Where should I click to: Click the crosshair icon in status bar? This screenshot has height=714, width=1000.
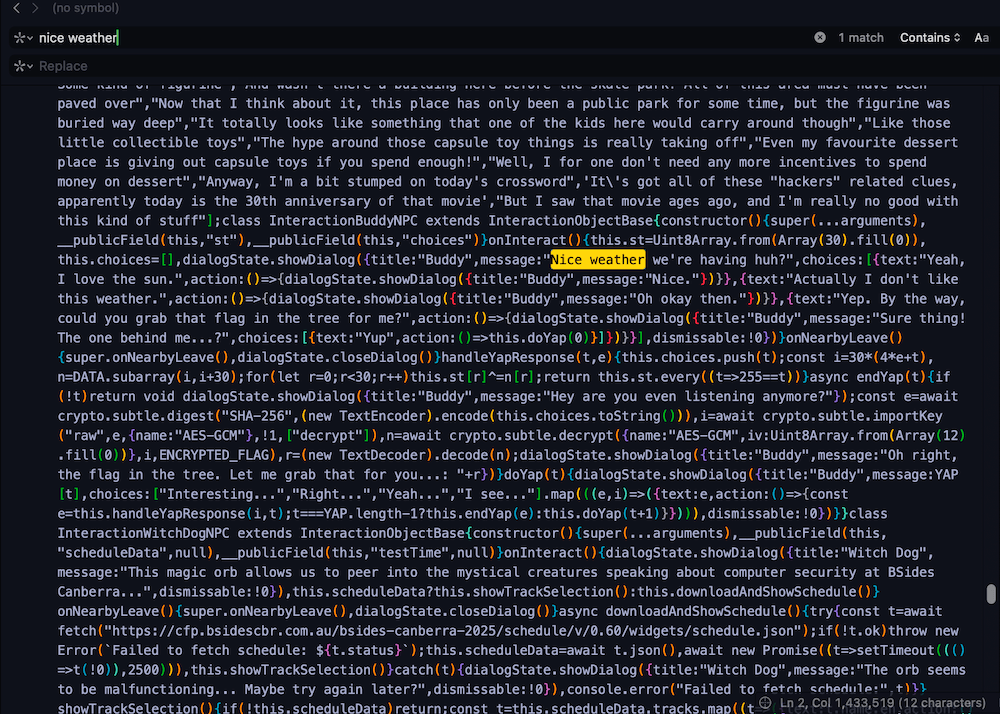click(767, 704)
